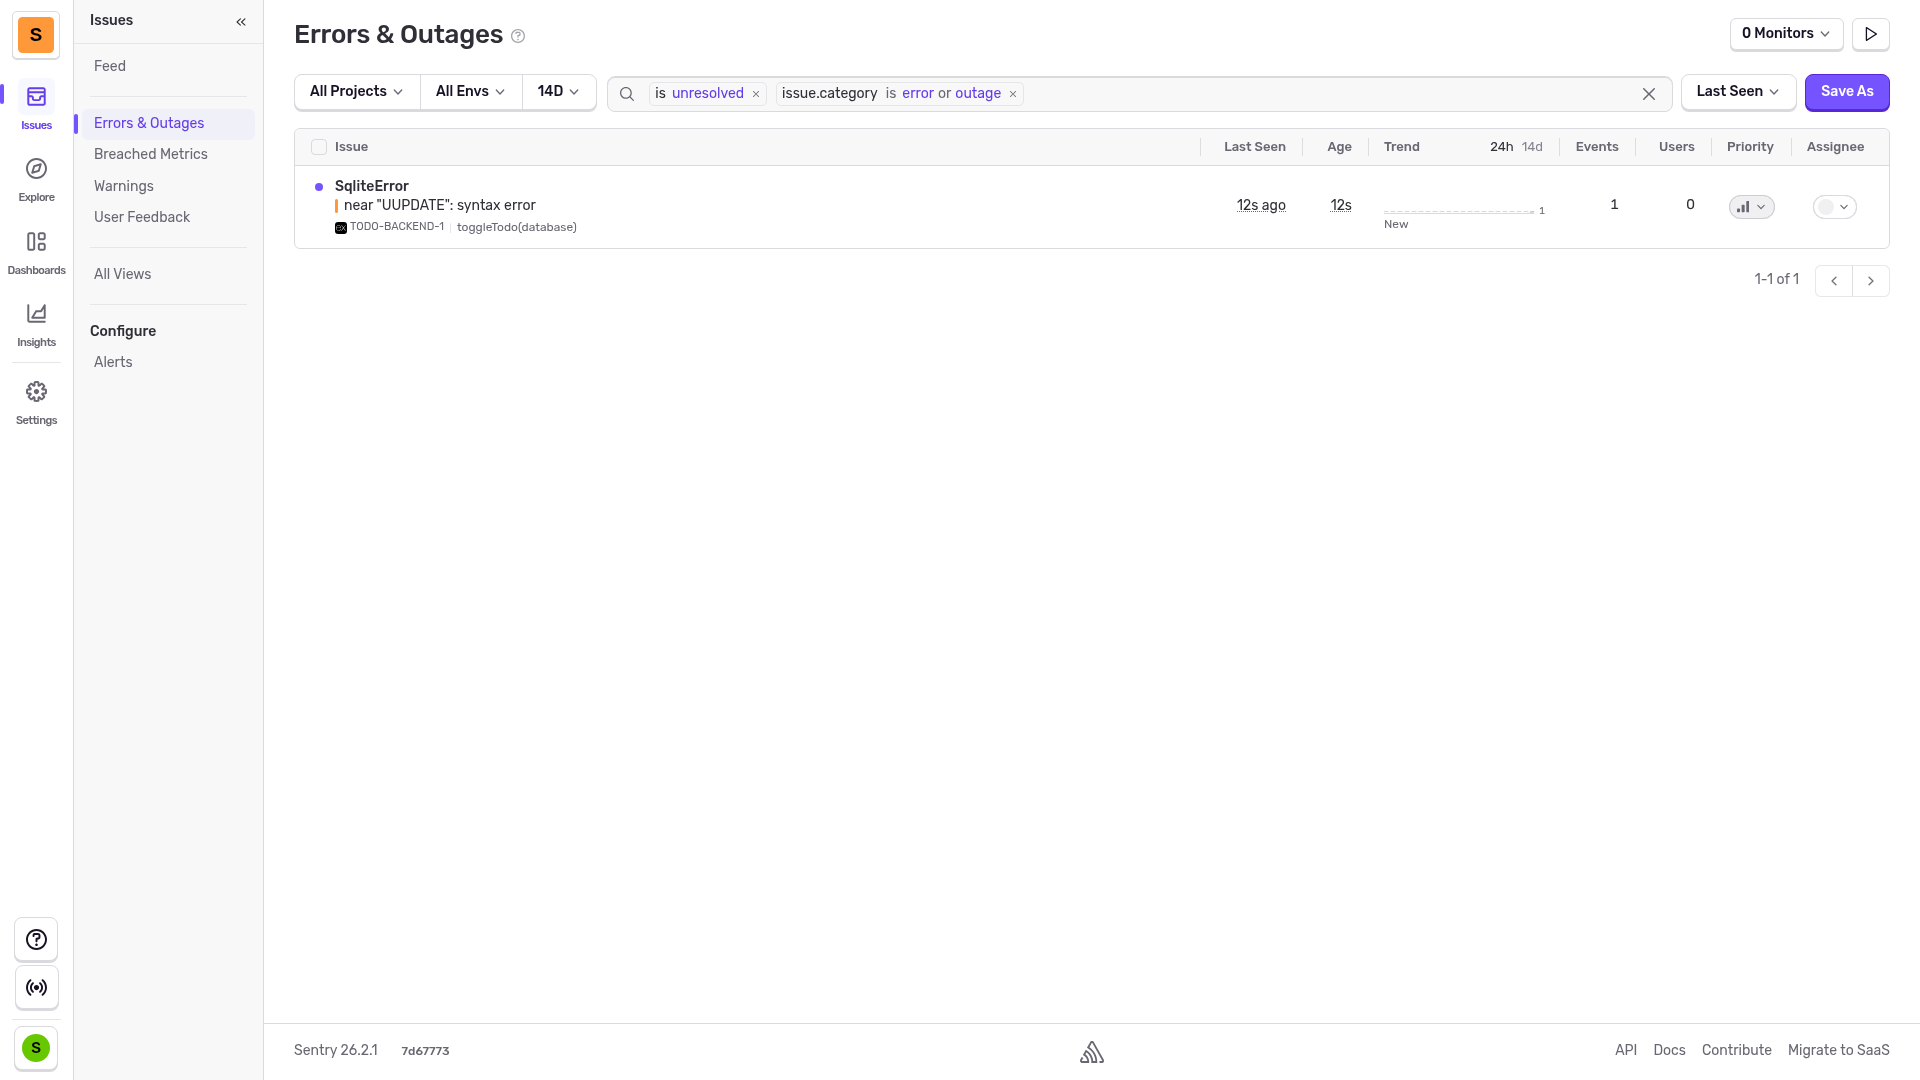Click the play real-time updates button

click(1870, 34)
